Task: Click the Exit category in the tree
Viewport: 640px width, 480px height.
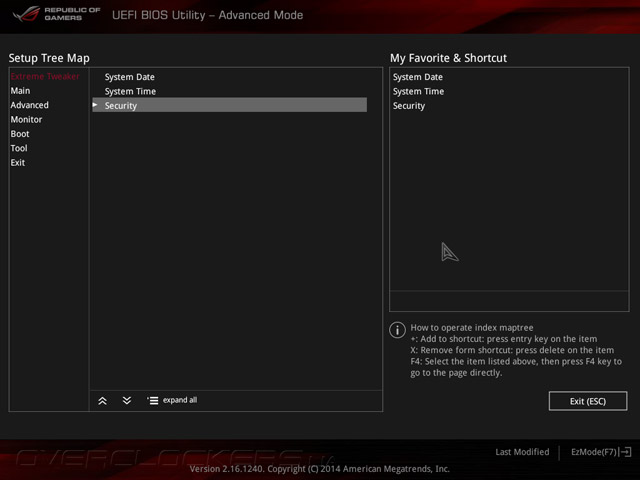Action: click(x=18, y=162)
